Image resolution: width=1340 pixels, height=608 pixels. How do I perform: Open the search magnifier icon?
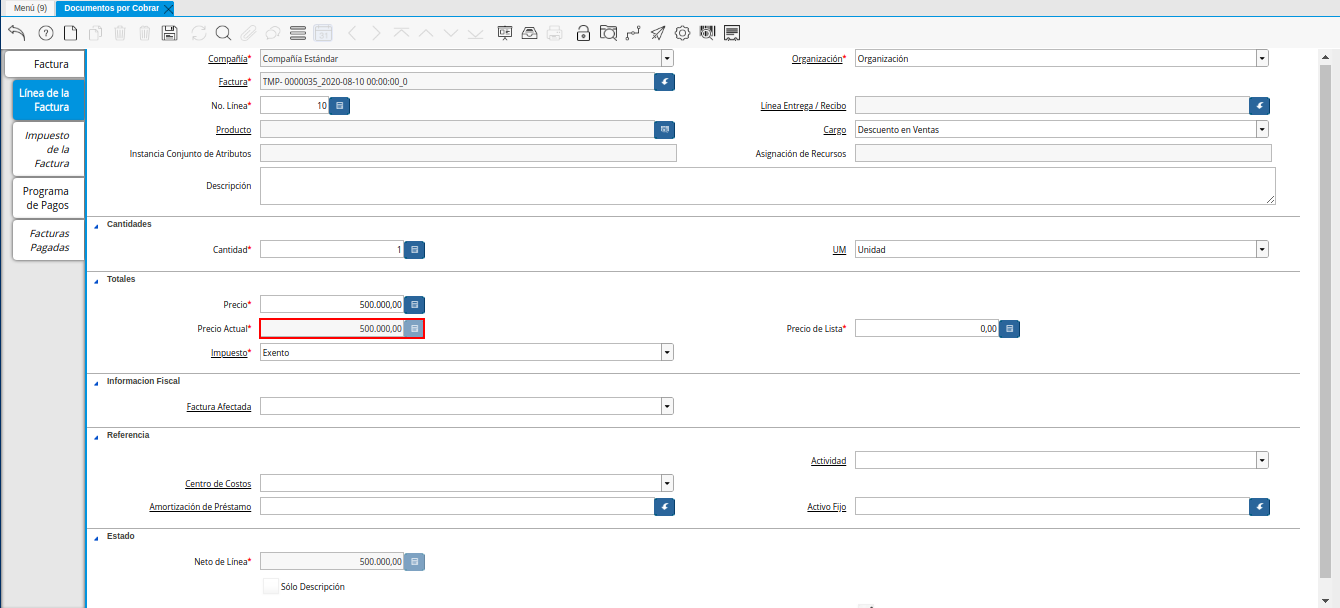(x=223, y=33)
